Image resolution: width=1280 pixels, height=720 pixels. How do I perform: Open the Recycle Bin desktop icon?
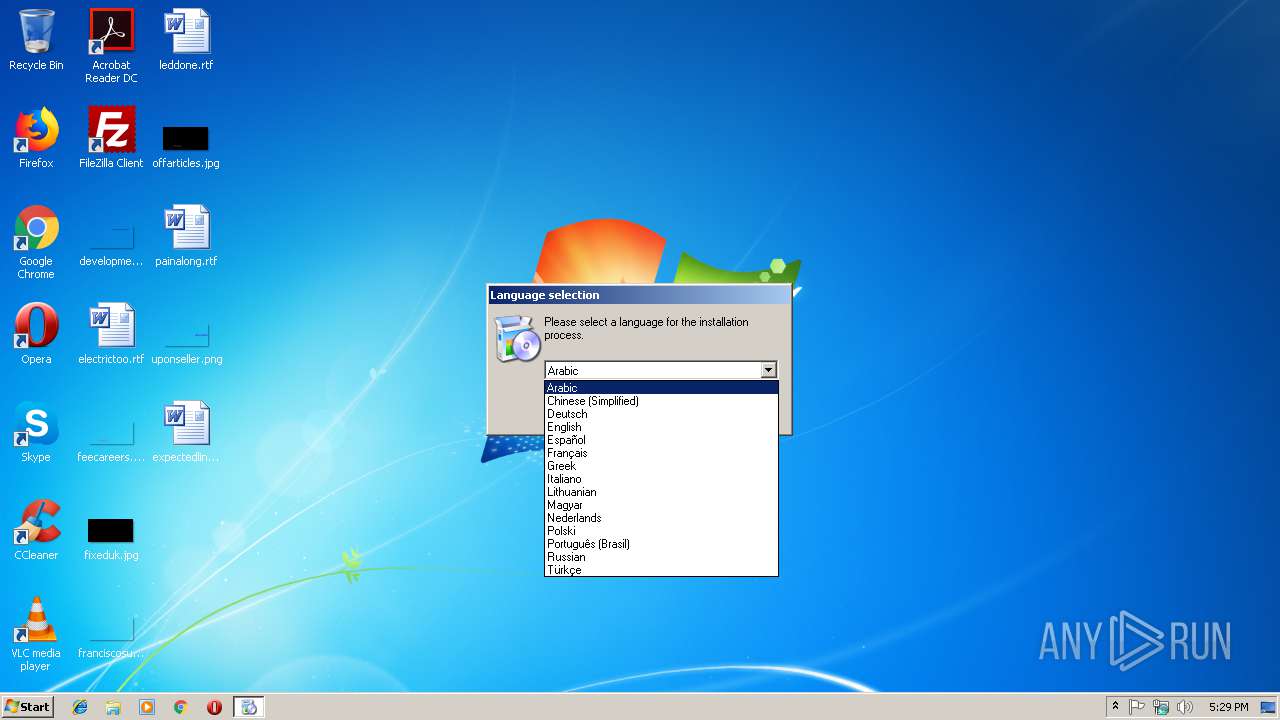(x=36, y=40)
